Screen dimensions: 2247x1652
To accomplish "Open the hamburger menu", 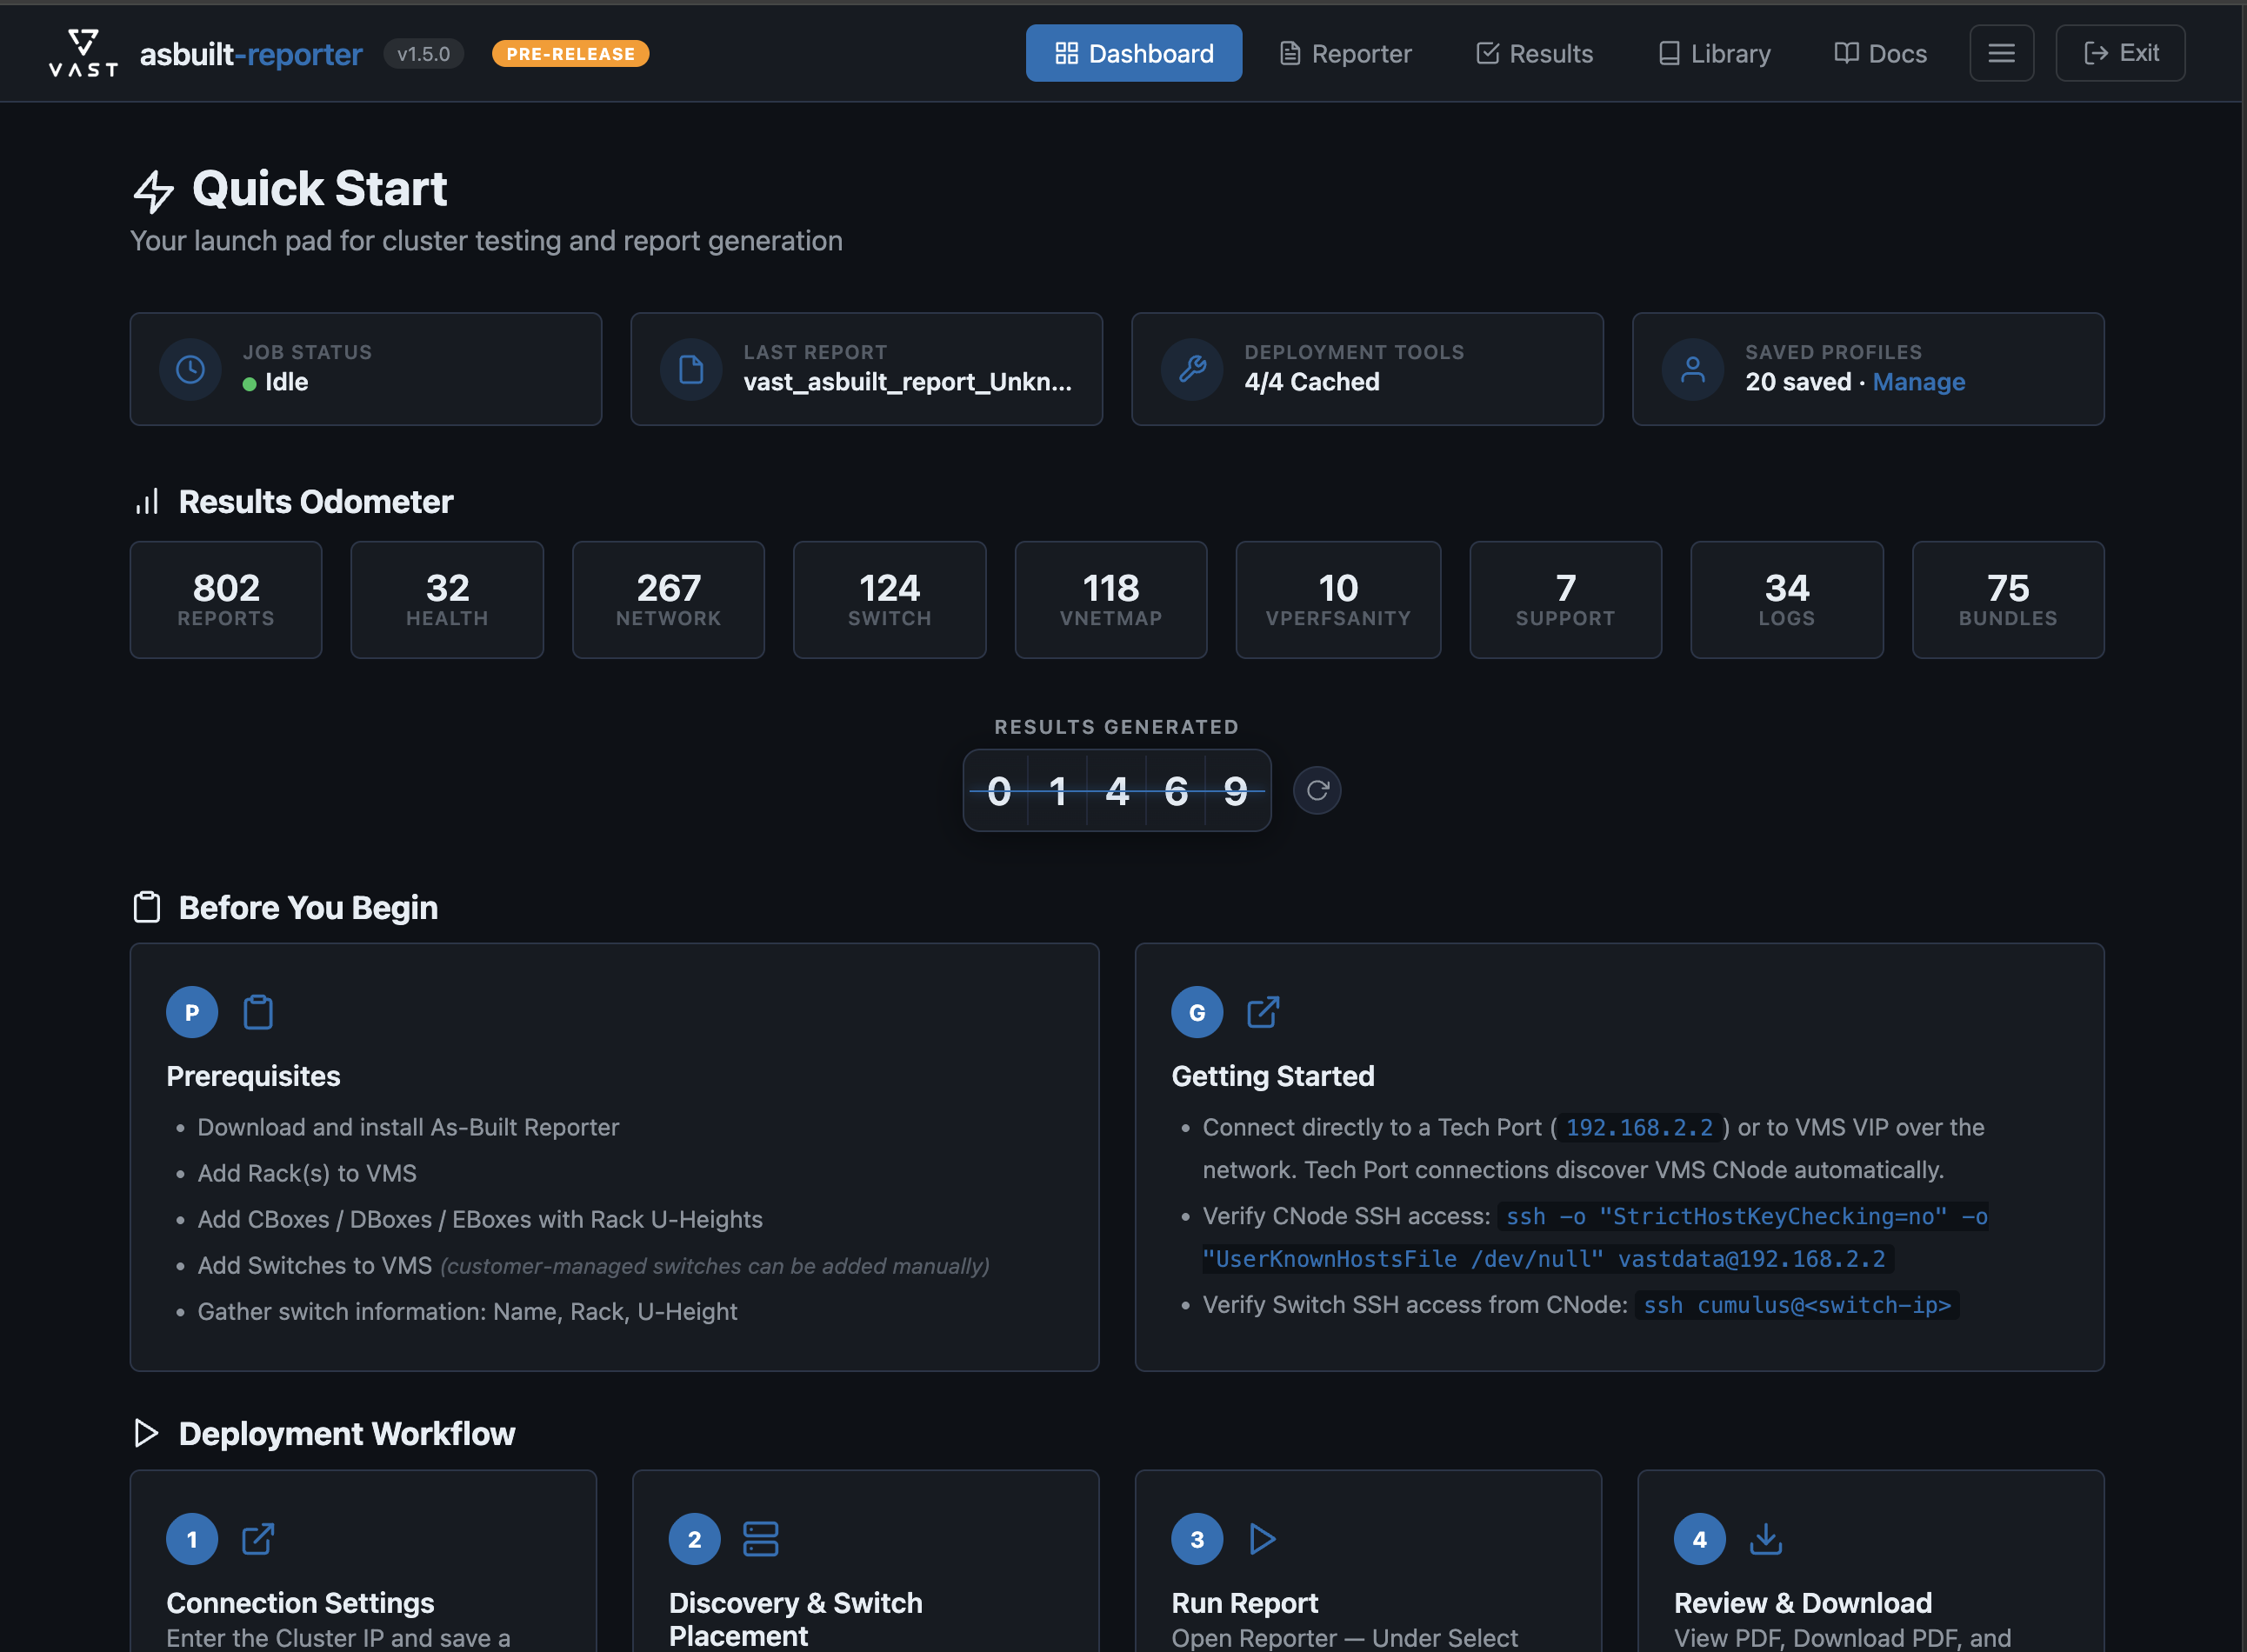I will click(x=2001, y=52).
